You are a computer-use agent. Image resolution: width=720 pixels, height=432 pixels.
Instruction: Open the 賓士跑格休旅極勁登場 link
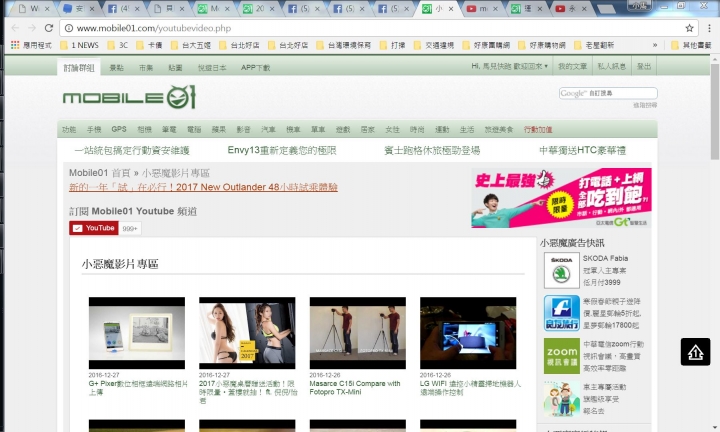tap(432, 150)
